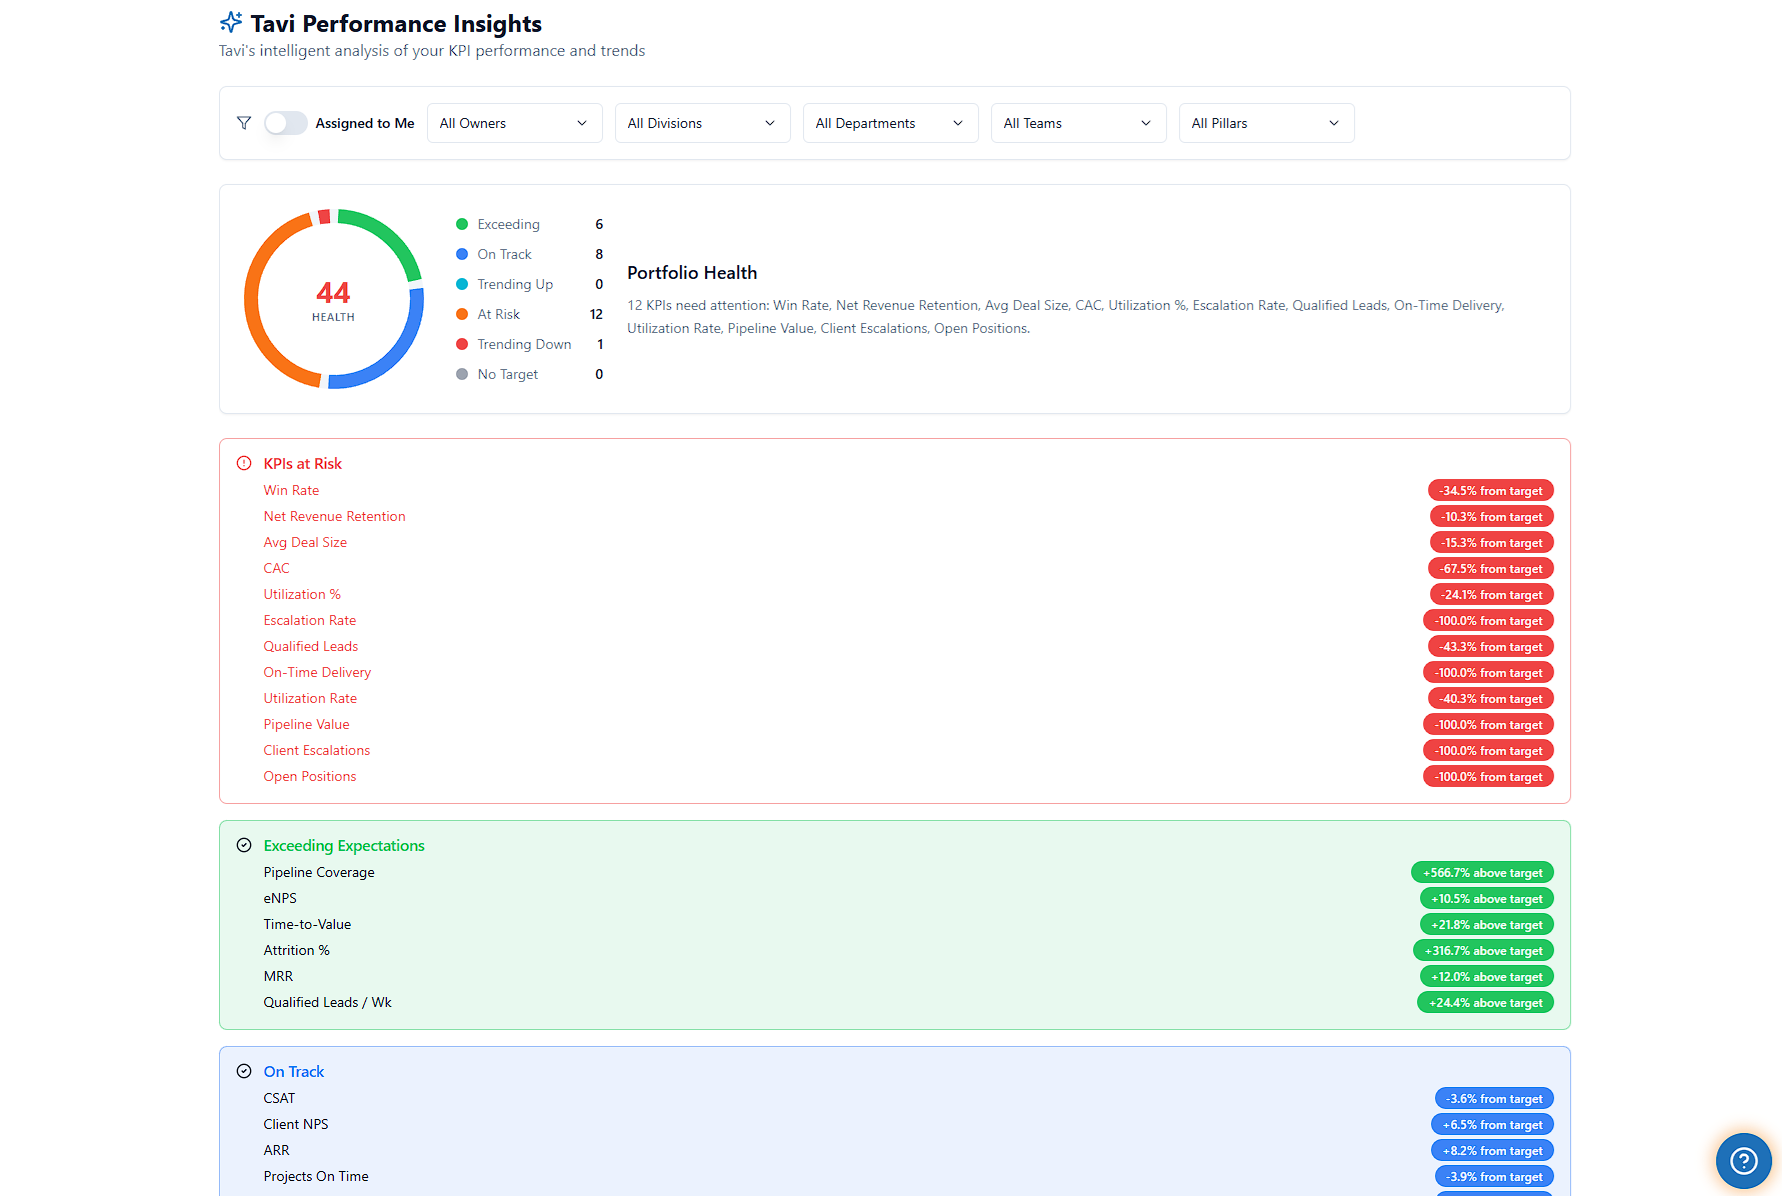The width and height of the screenshot is (1782, 1196).
Task: Click the health score donut chart
Action: pyautogui.click(x=334, y=299)
